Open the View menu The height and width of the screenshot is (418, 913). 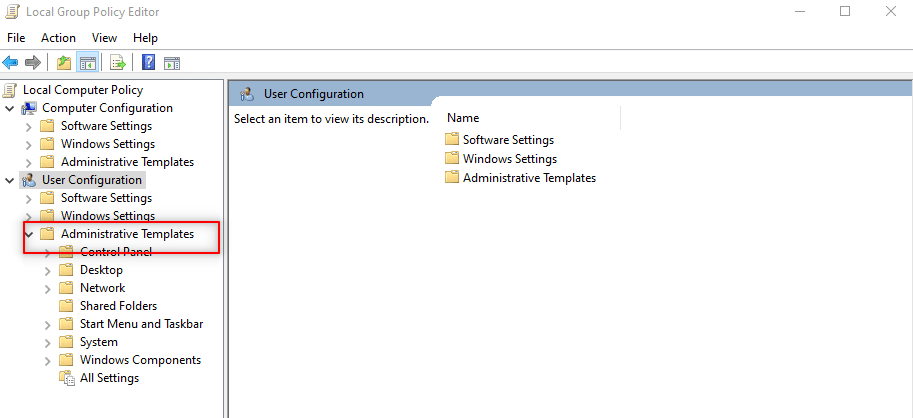[104, 38]
